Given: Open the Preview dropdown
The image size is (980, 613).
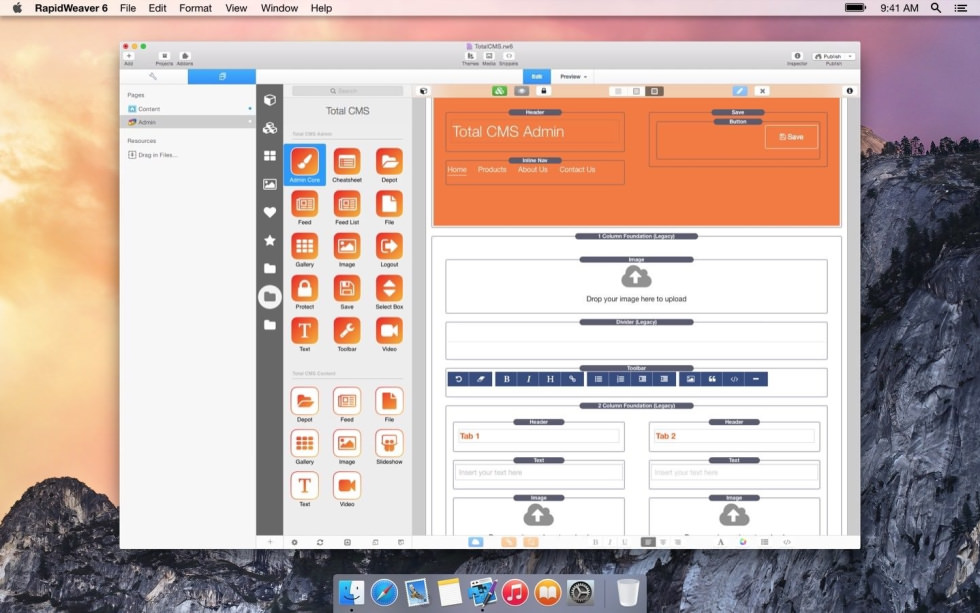Looking at the screenshot, I should point(573,77).
